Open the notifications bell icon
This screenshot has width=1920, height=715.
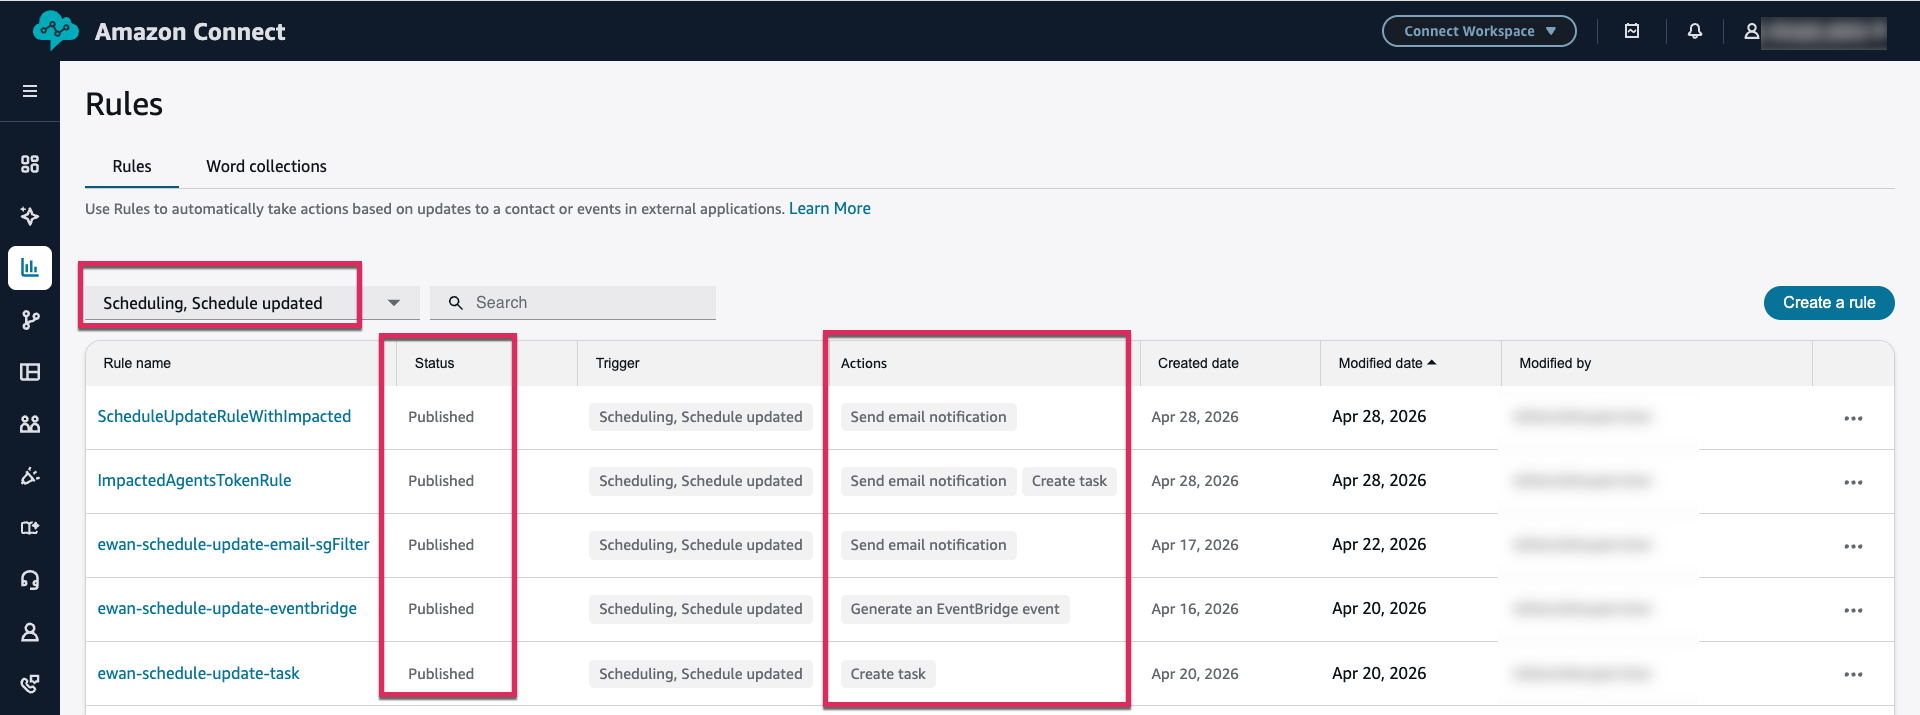1695,31
